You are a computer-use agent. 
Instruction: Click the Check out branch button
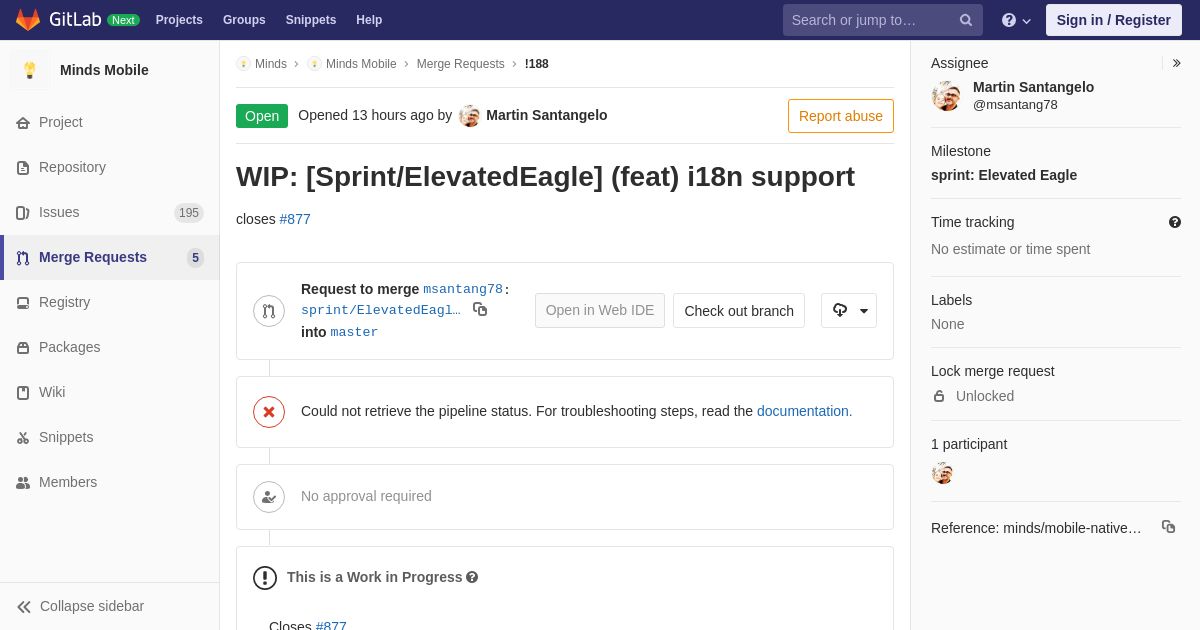click(739, 311)
